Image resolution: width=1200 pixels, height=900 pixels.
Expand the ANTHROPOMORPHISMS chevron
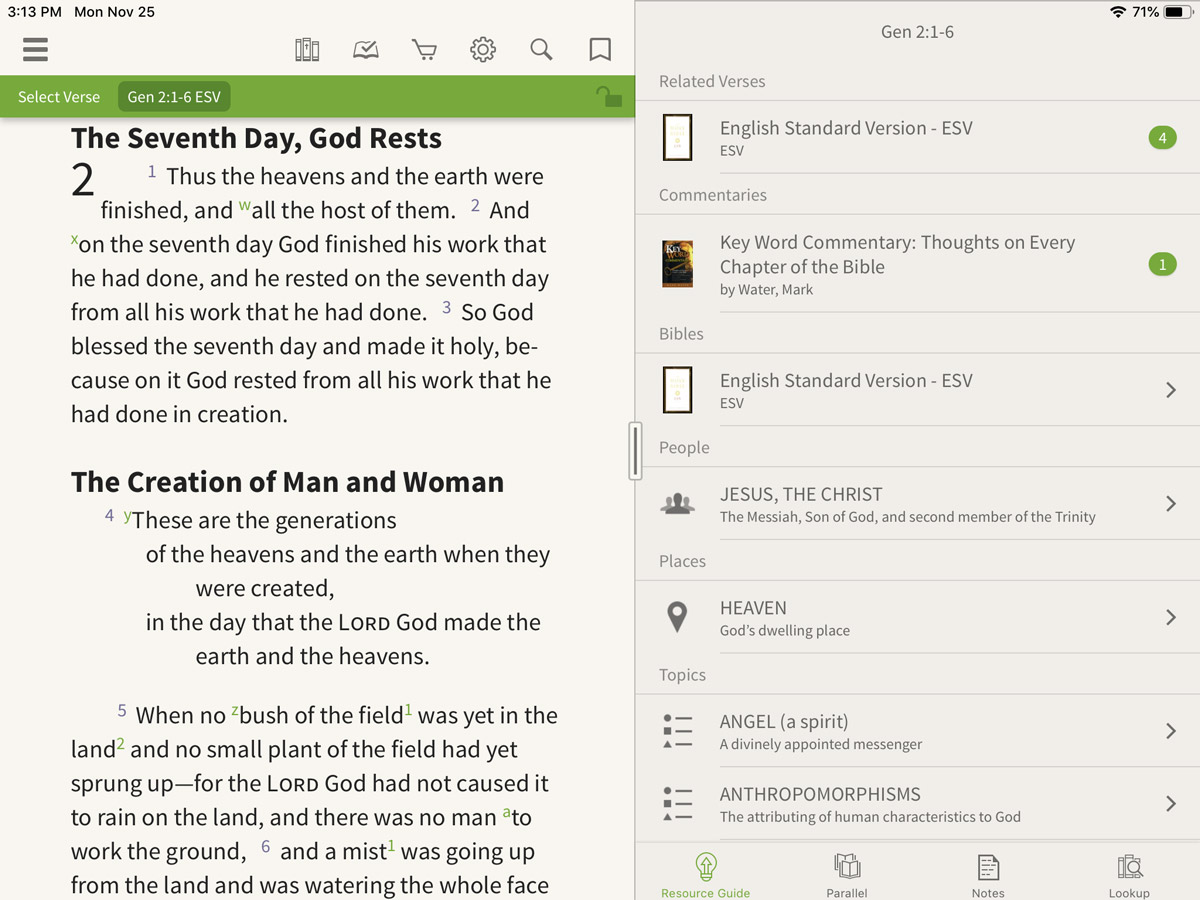[1170, 804]
